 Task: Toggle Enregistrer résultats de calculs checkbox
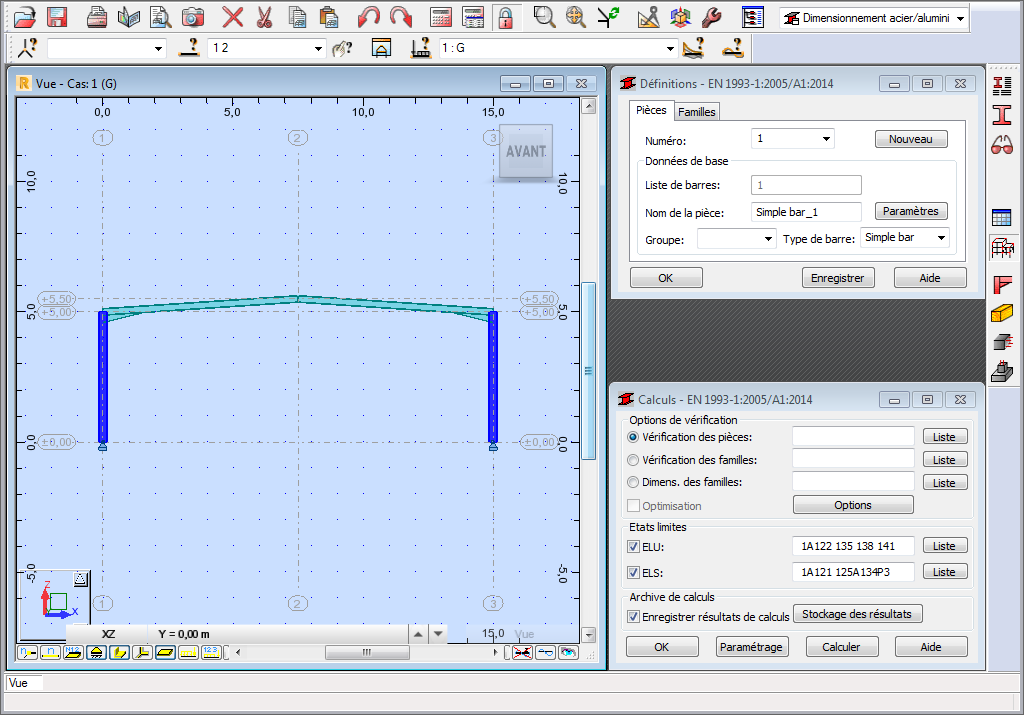[x=633, y=617]
